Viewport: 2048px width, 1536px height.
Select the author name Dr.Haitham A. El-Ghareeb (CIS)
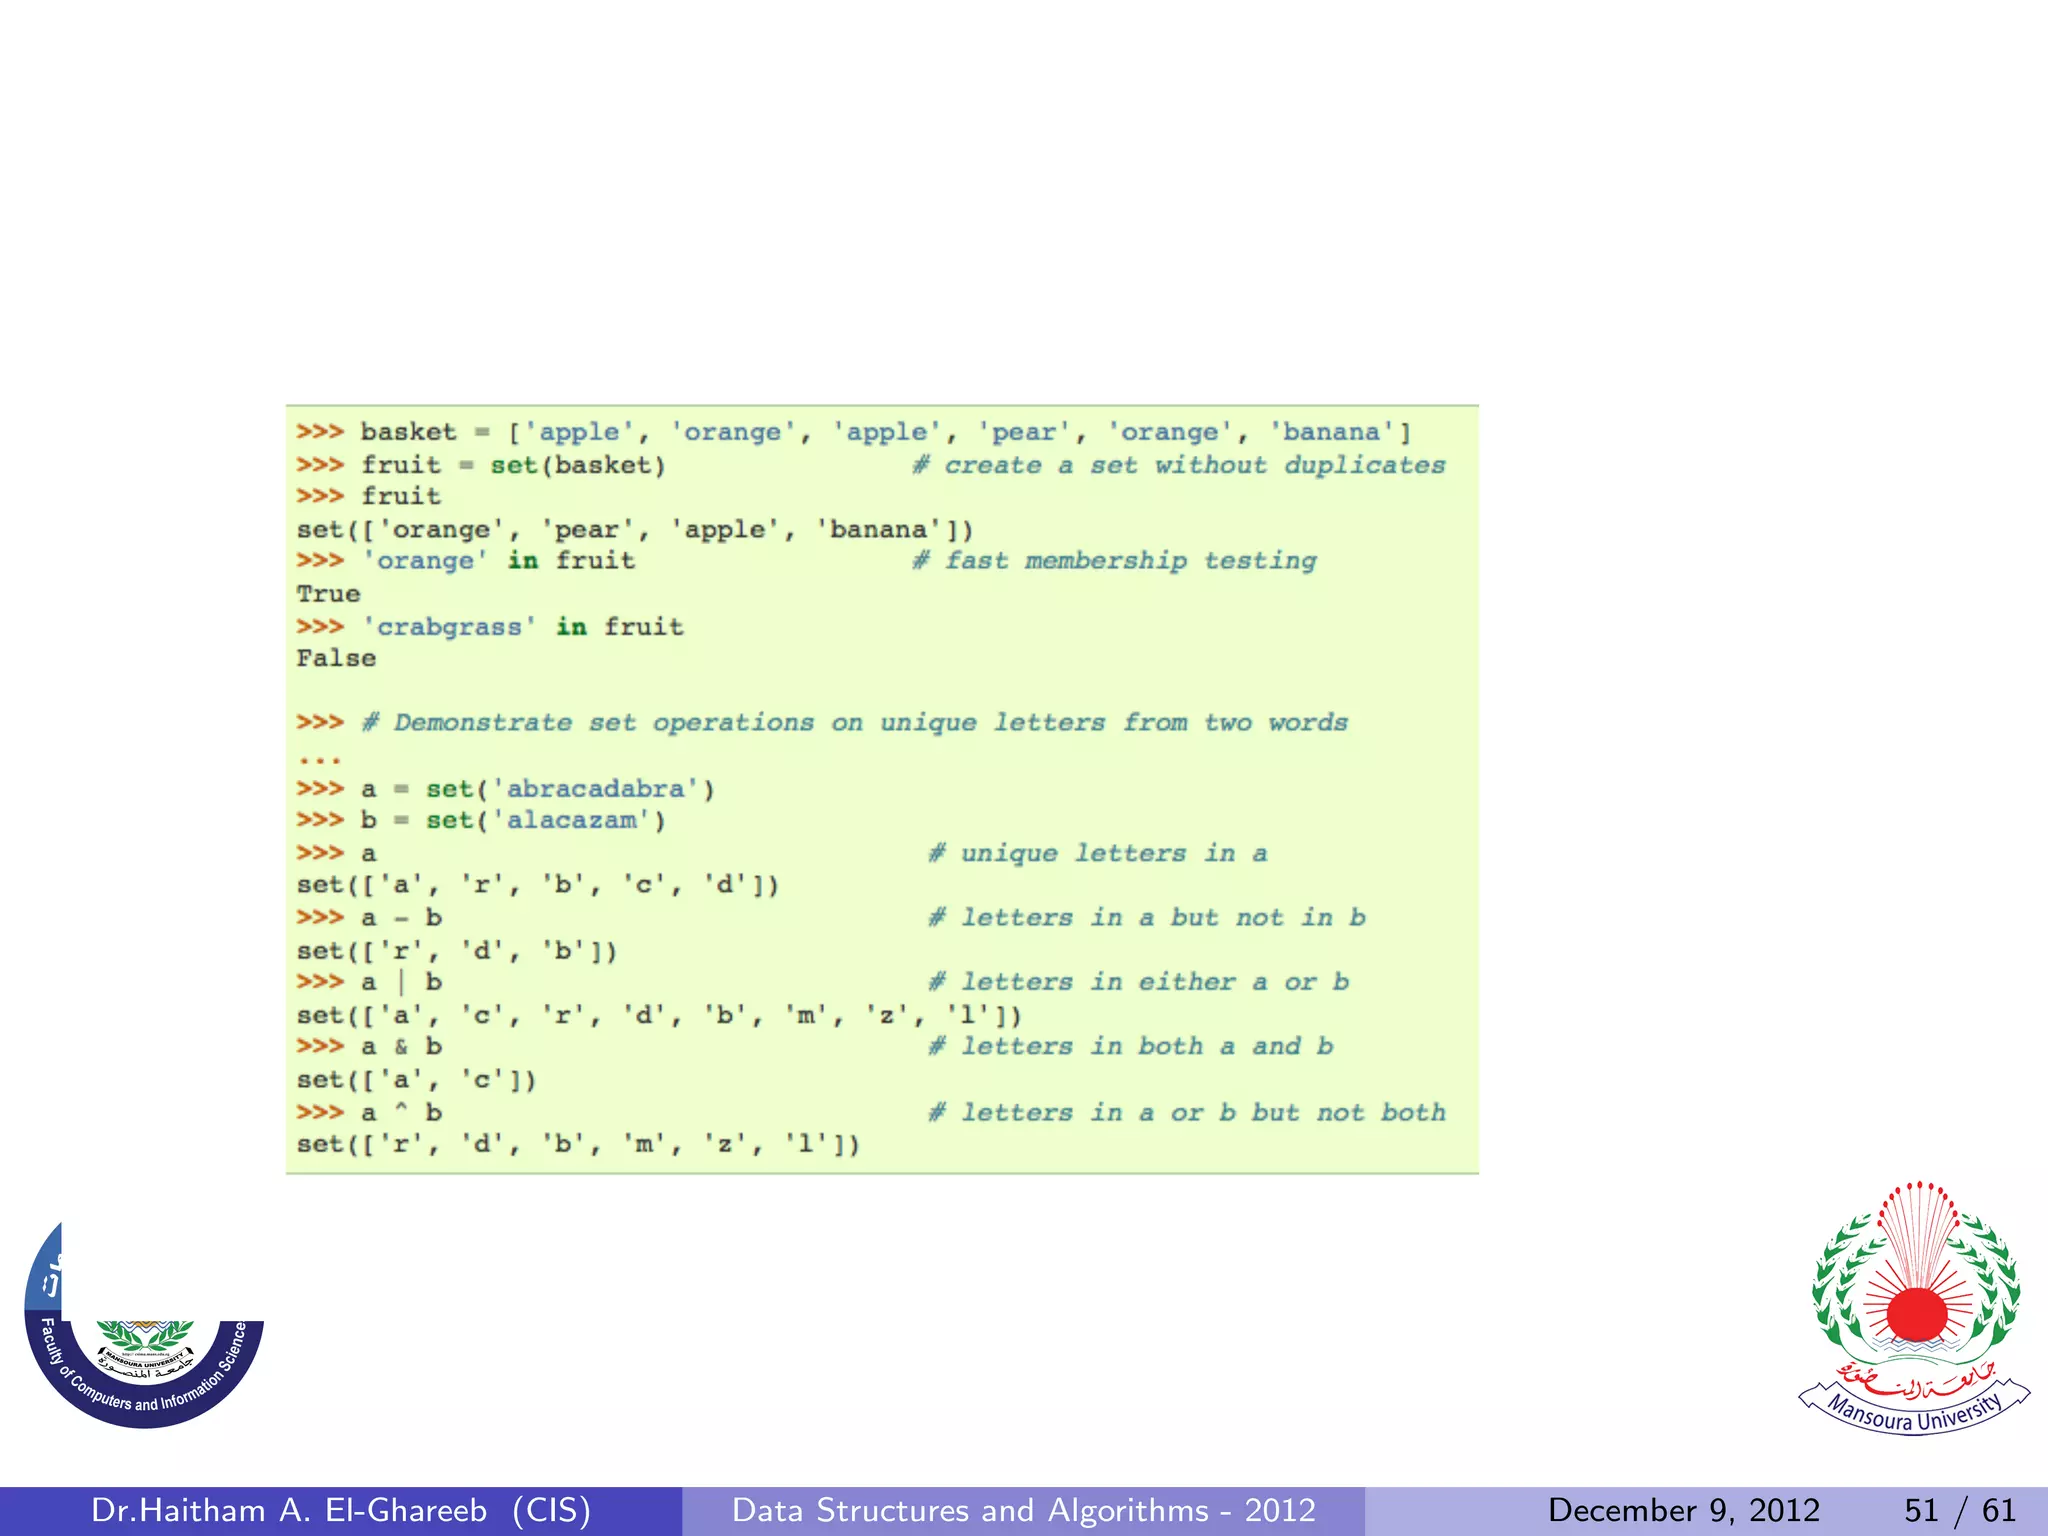pyautogui.click(x=341, y=1510)
